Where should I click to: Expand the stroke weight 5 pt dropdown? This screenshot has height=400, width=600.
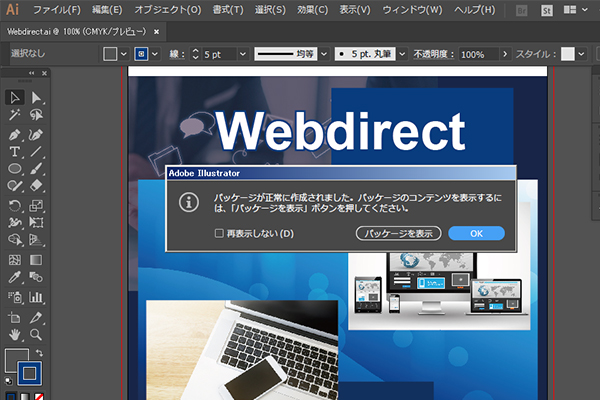pos(243,54)
